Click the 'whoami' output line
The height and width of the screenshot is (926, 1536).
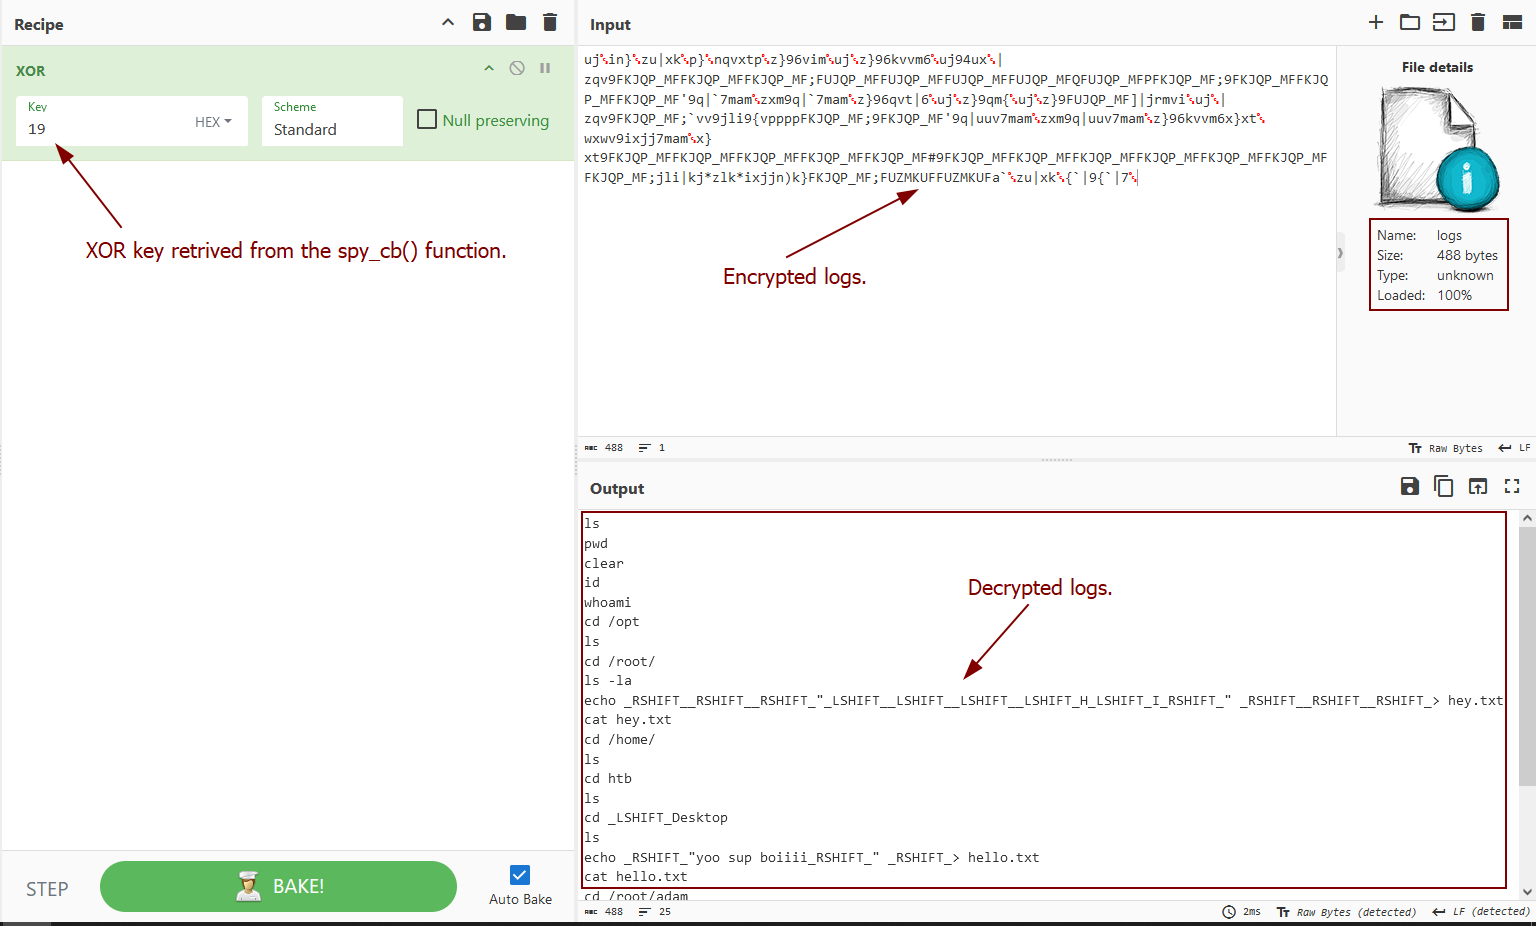608,602
